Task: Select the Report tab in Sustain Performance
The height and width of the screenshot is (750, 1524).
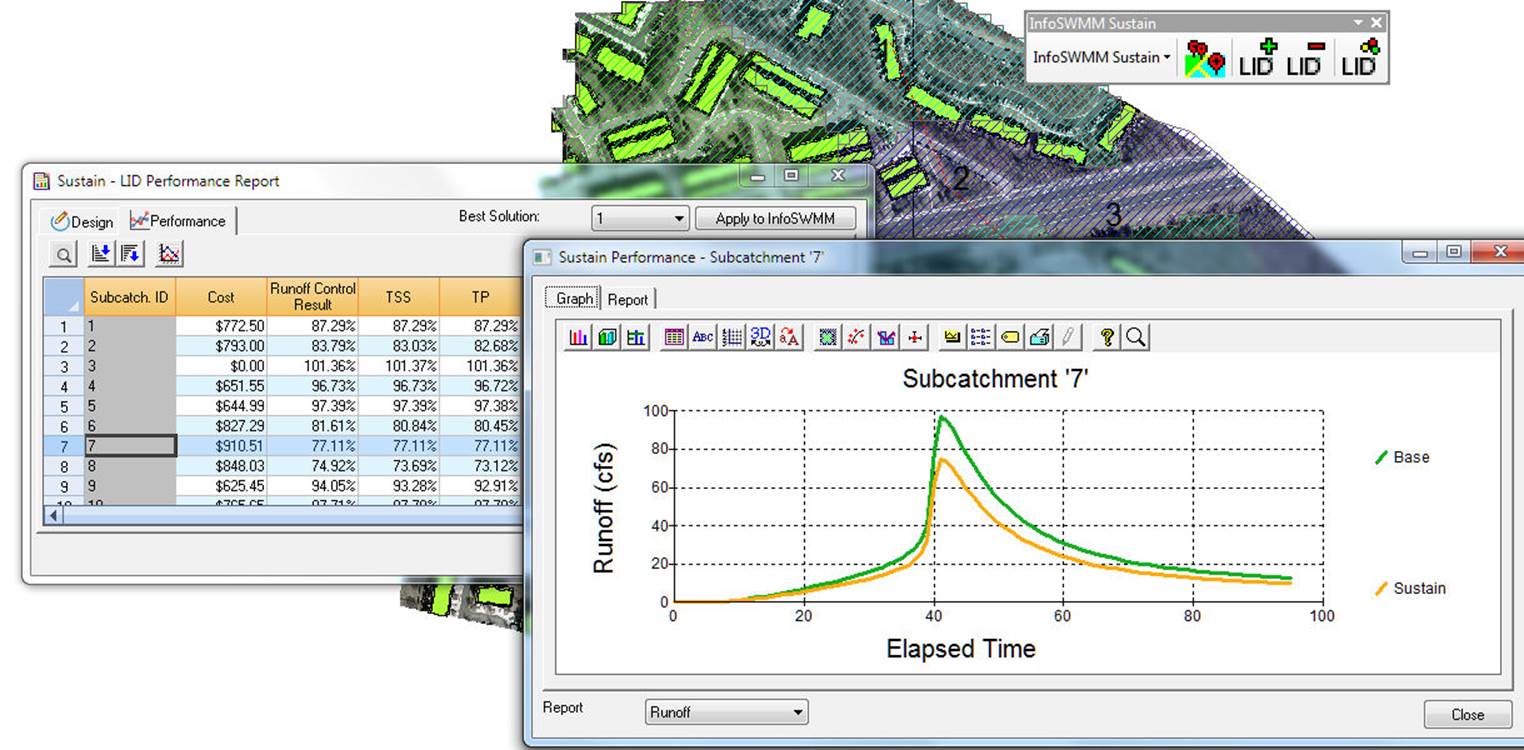Action: [x=629, y=297]
